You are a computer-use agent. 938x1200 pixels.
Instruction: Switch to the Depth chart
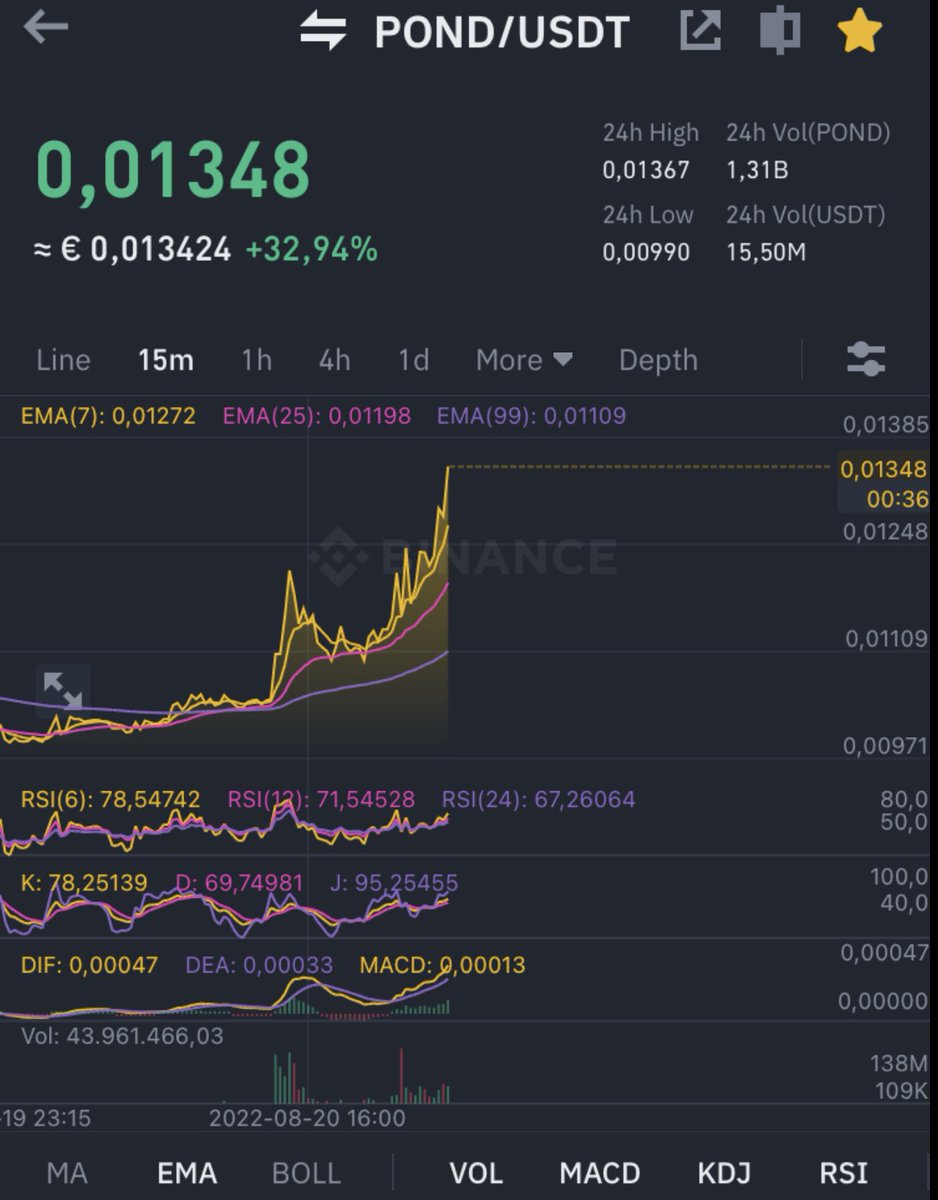click(x=658, y=360)
